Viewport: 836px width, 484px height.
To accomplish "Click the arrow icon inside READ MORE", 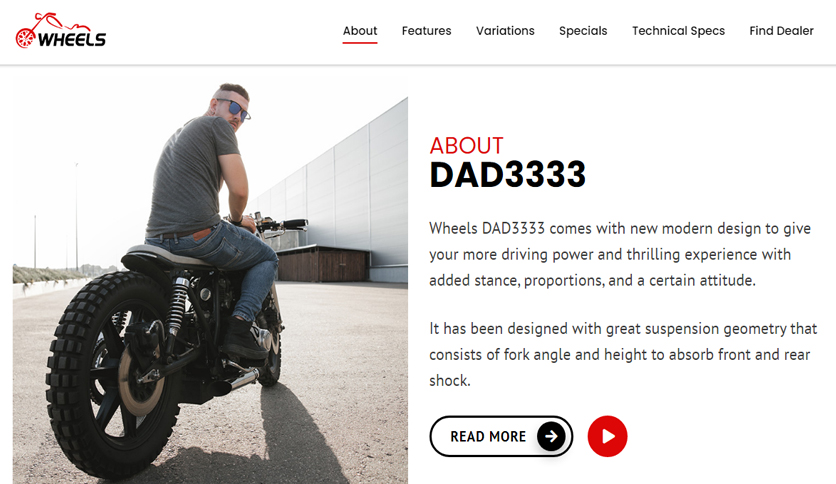I will (x=551, y=437).
